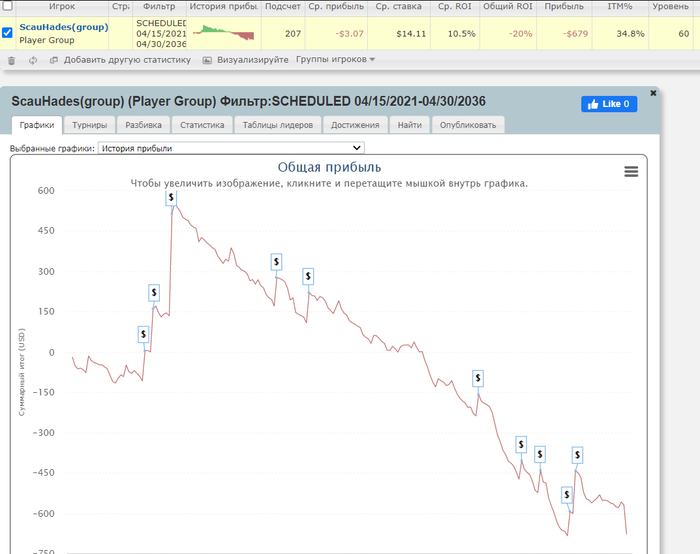Click the Общая прибыль chart title
The height and width of the screenshot is (554, 700).
coord(329,167)
